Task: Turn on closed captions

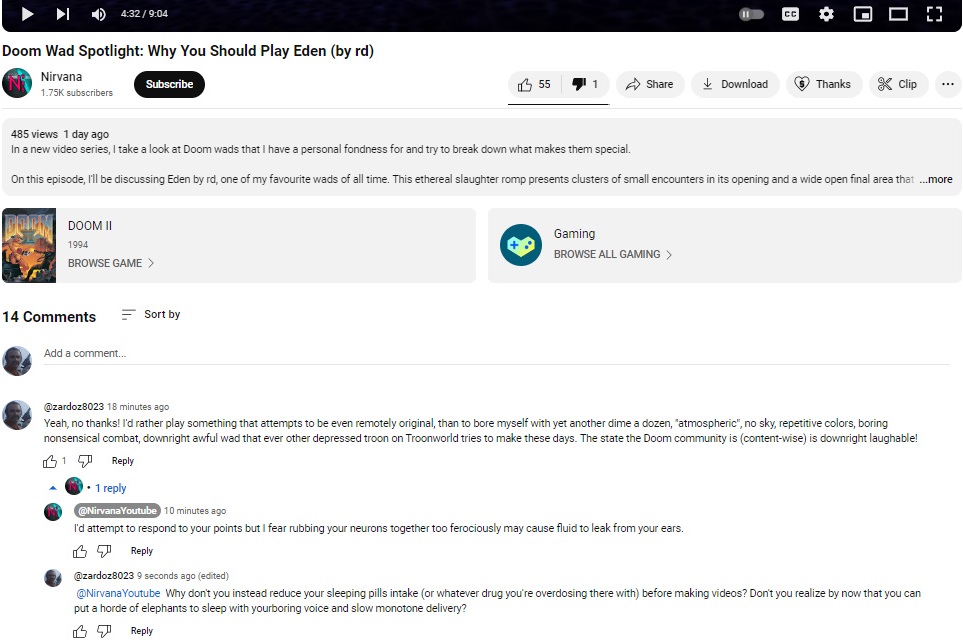Action: point(790,14)
